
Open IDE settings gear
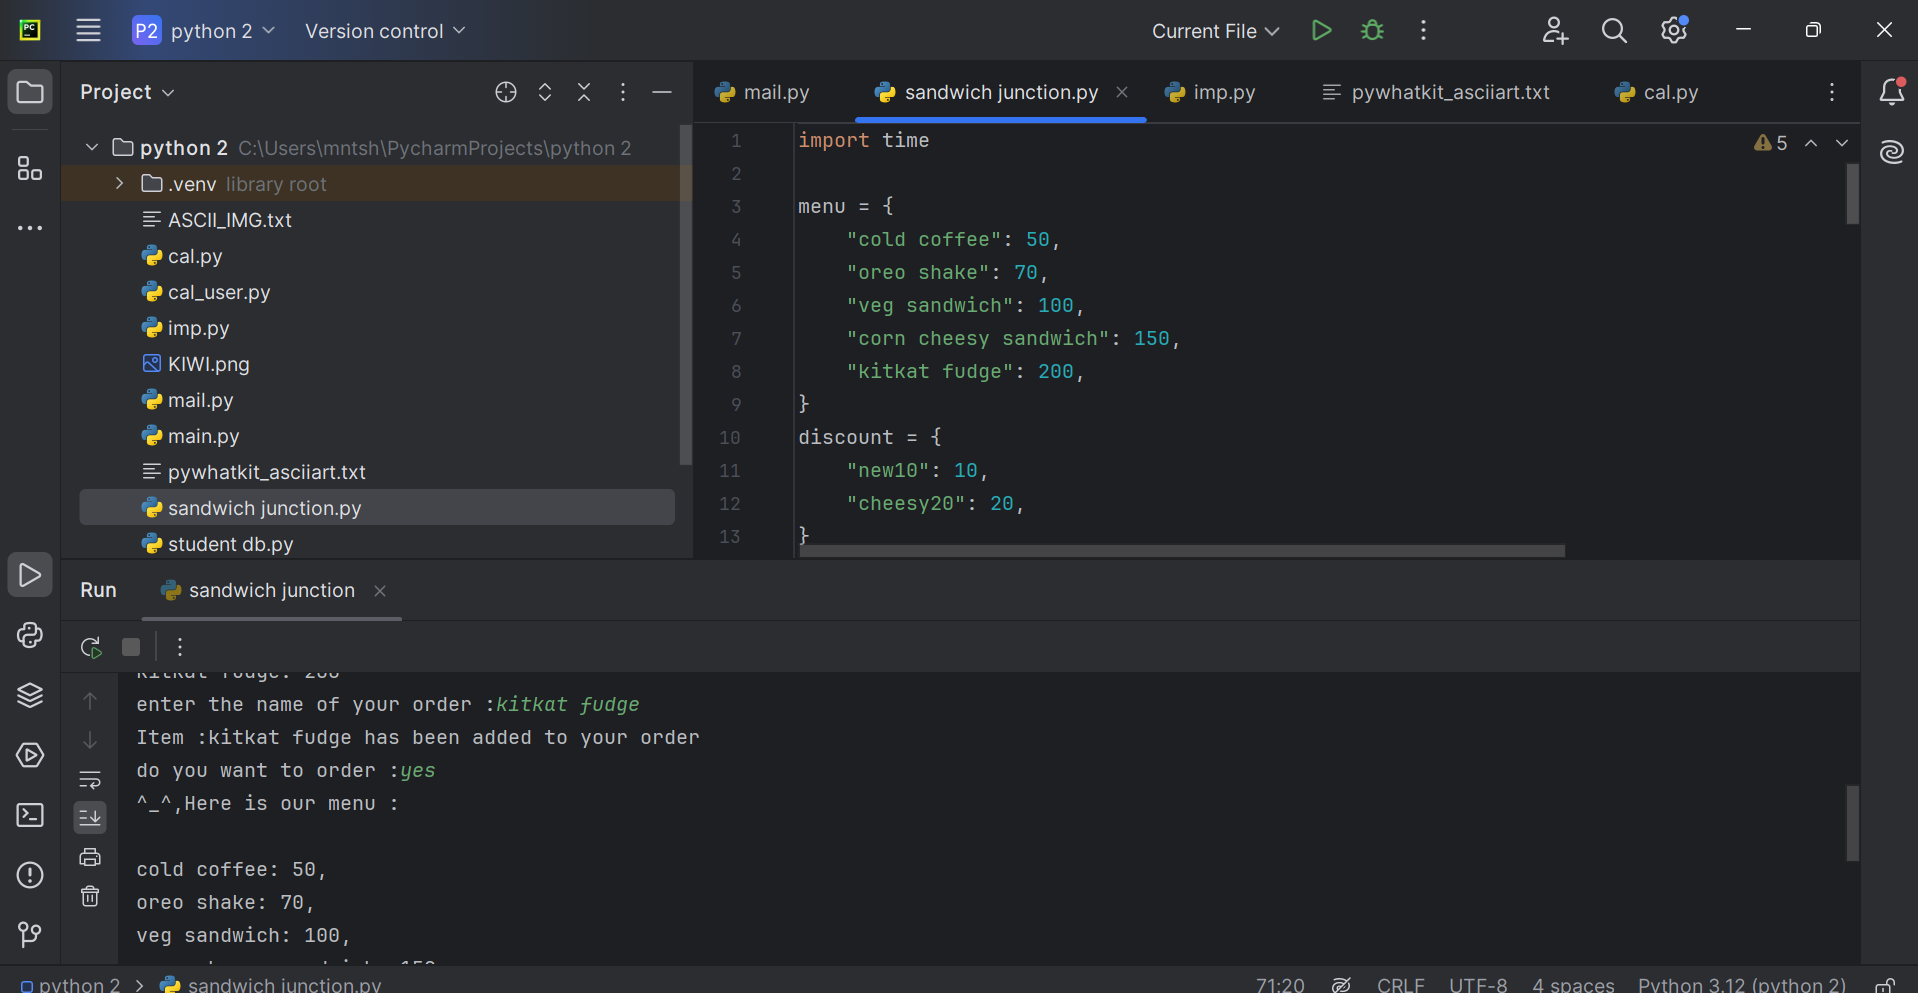(1674, 30)
